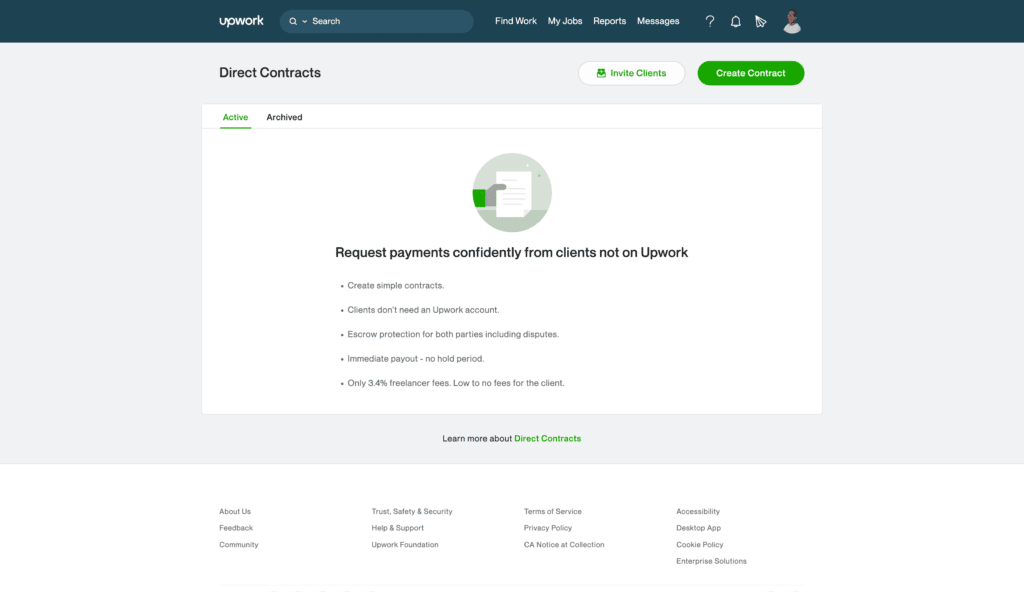Screen dimensions: 1024x592
Task: Click 'Clients don't need an Upwork account.' text
Action: click(x=423, y=310)
